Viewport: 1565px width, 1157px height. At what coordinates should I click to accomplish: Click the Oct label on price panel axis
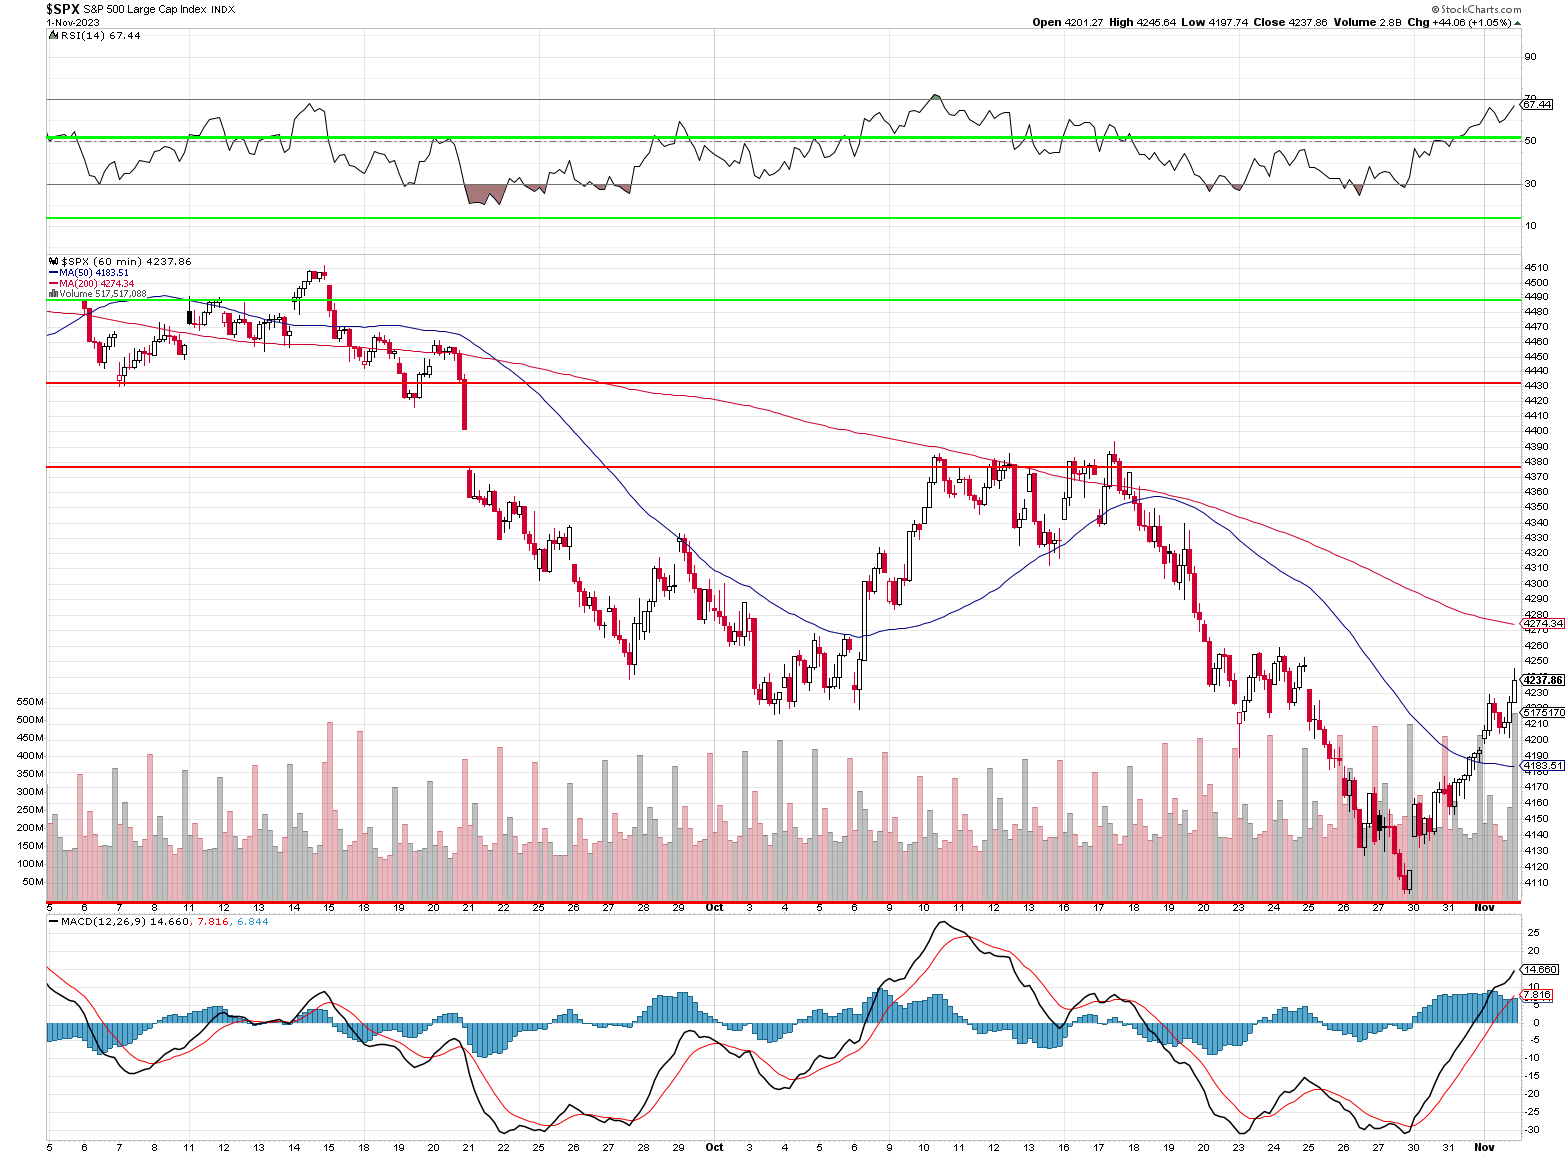tap(714, 908)
